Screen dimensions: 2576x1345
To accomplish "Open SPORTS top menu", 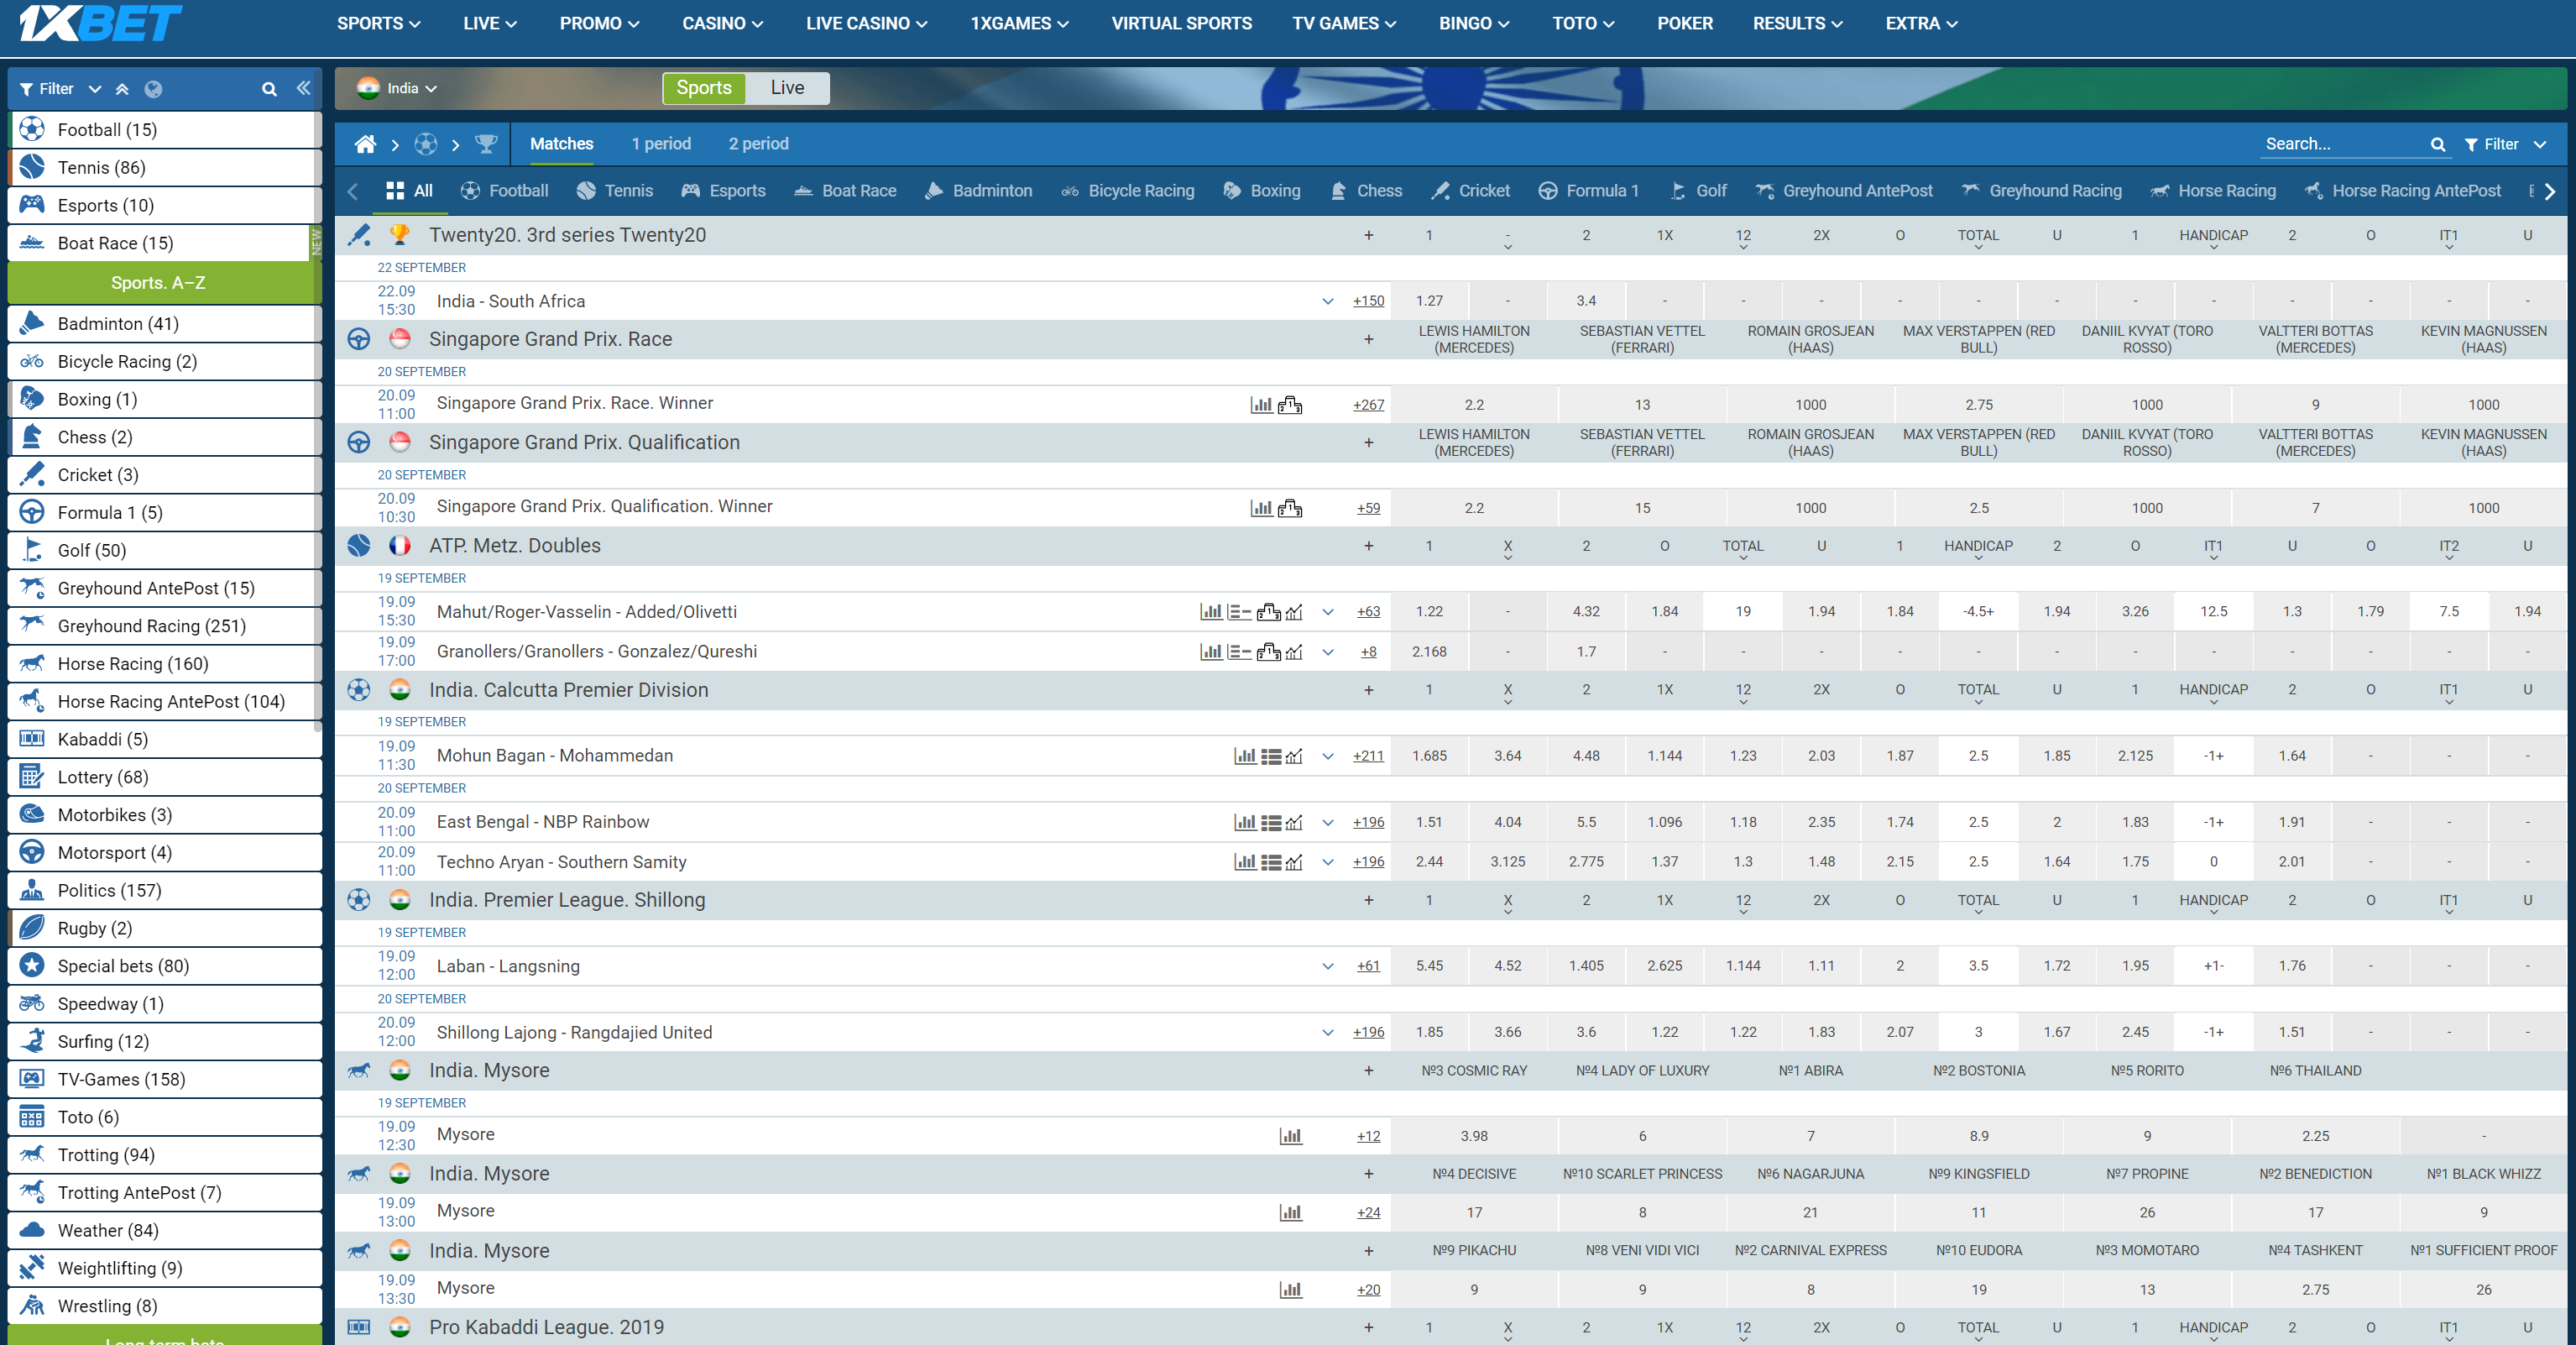I will [378, 23].
